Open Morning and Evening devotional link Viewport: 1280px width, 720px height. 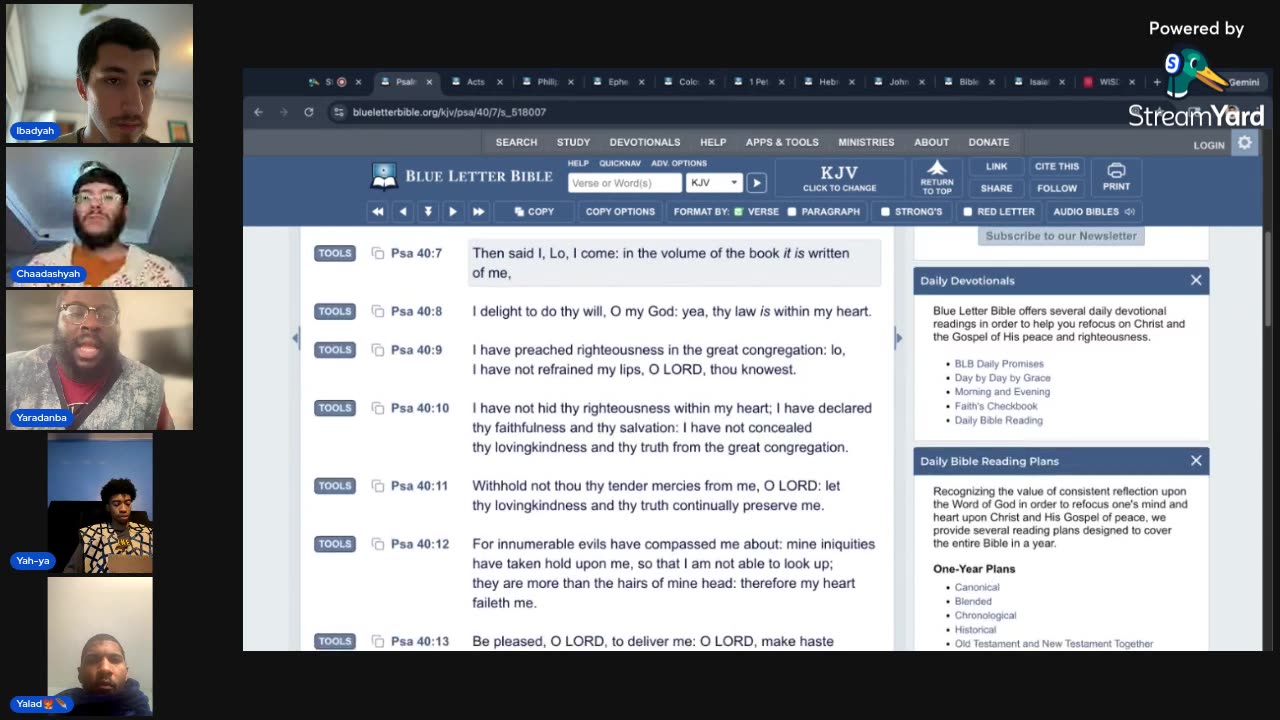(1002, 392)
